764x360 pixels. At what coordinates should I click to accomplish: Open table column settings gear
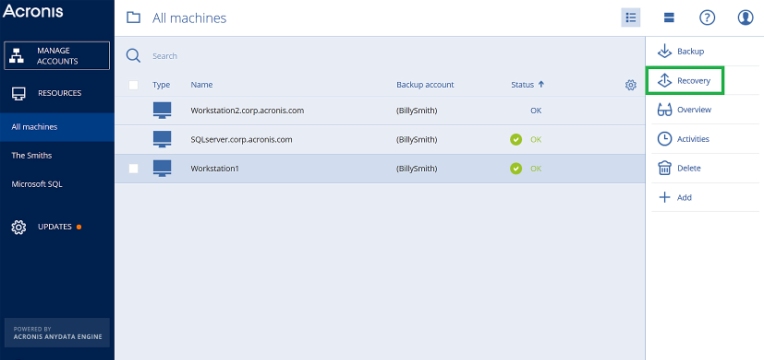pos(630,85)
